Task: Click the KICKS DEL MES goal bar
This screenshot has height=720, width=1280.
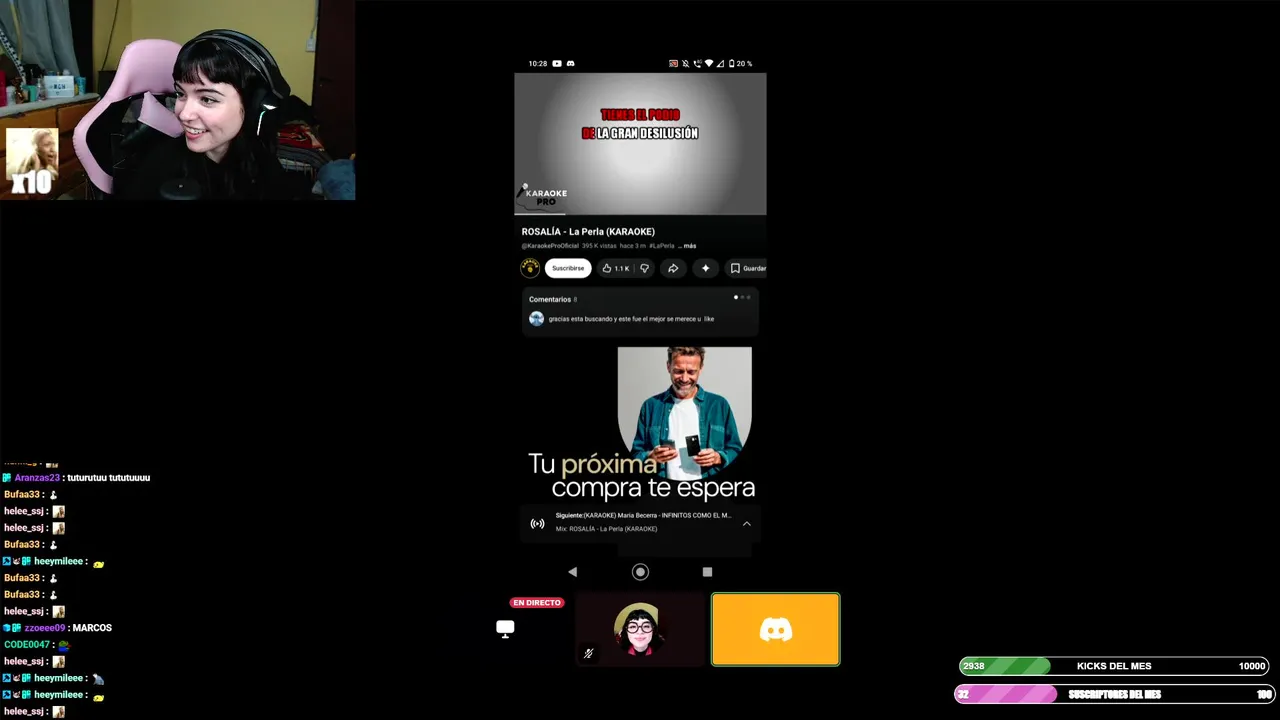Action: (1114, 666)
